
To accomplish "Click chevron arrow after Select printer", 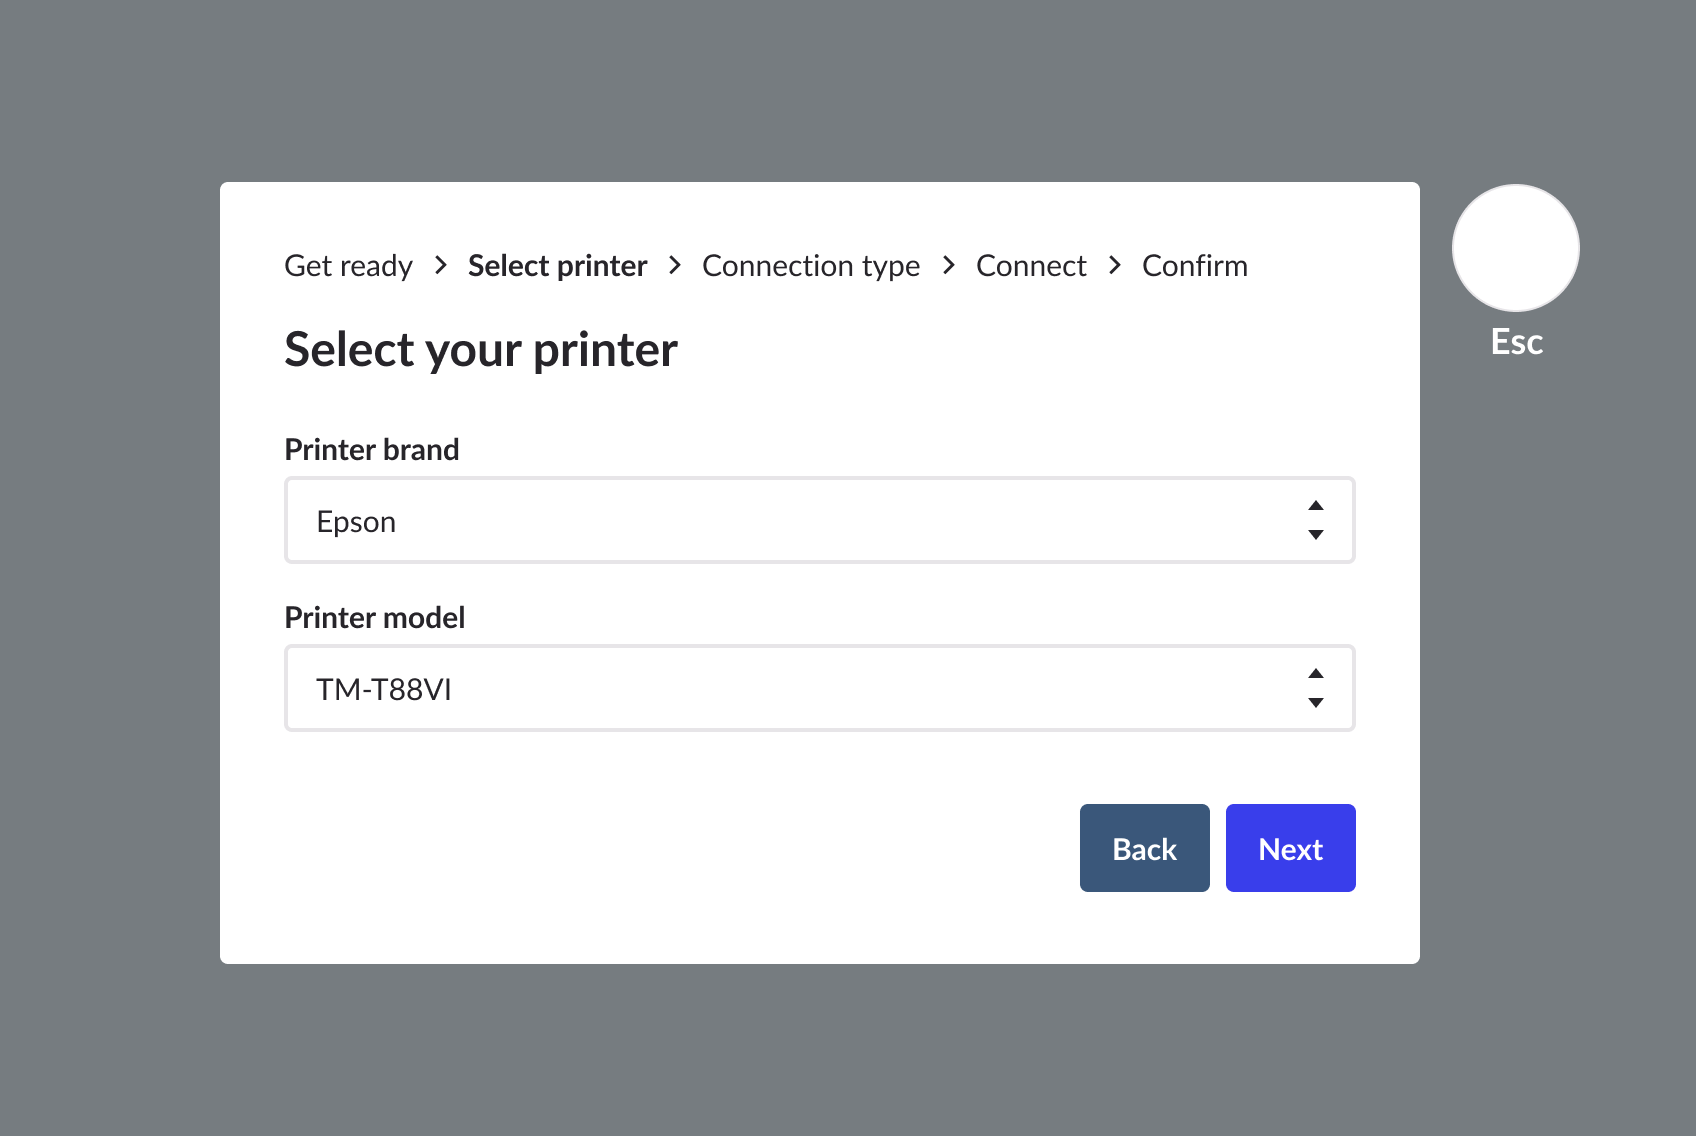I will (675, 266).
